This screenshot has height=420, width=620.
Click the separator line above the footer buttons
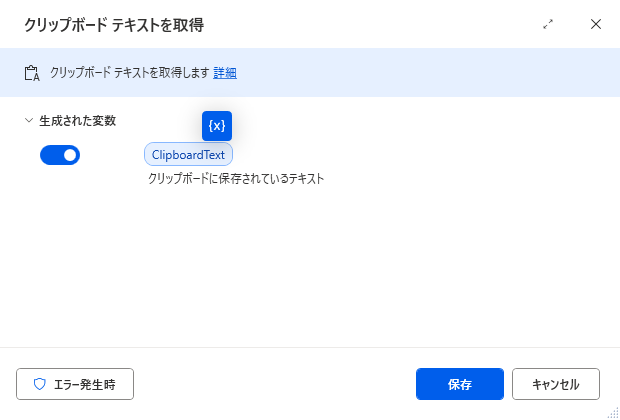click(x=310, y=348)
